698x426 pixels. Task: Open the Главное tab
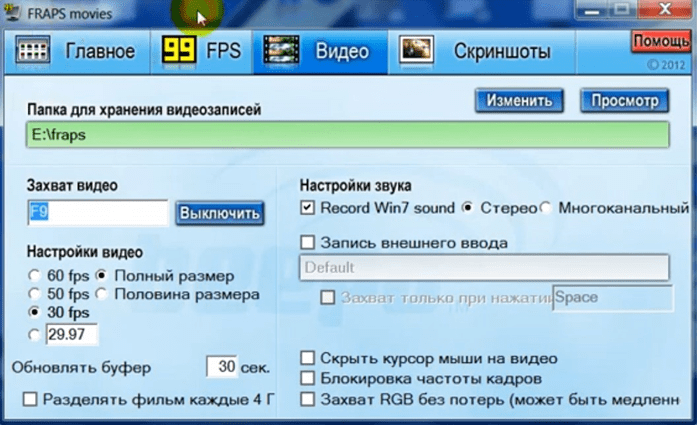77,52
